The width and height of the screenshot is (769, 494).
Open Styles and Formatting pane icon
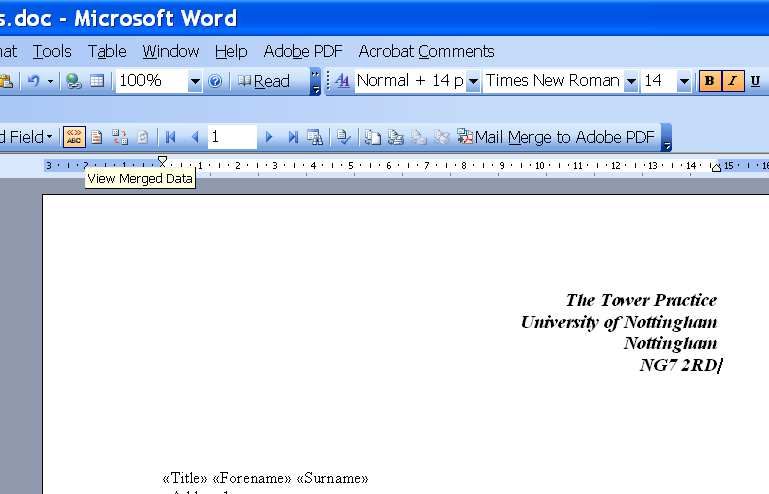[342, 81]
